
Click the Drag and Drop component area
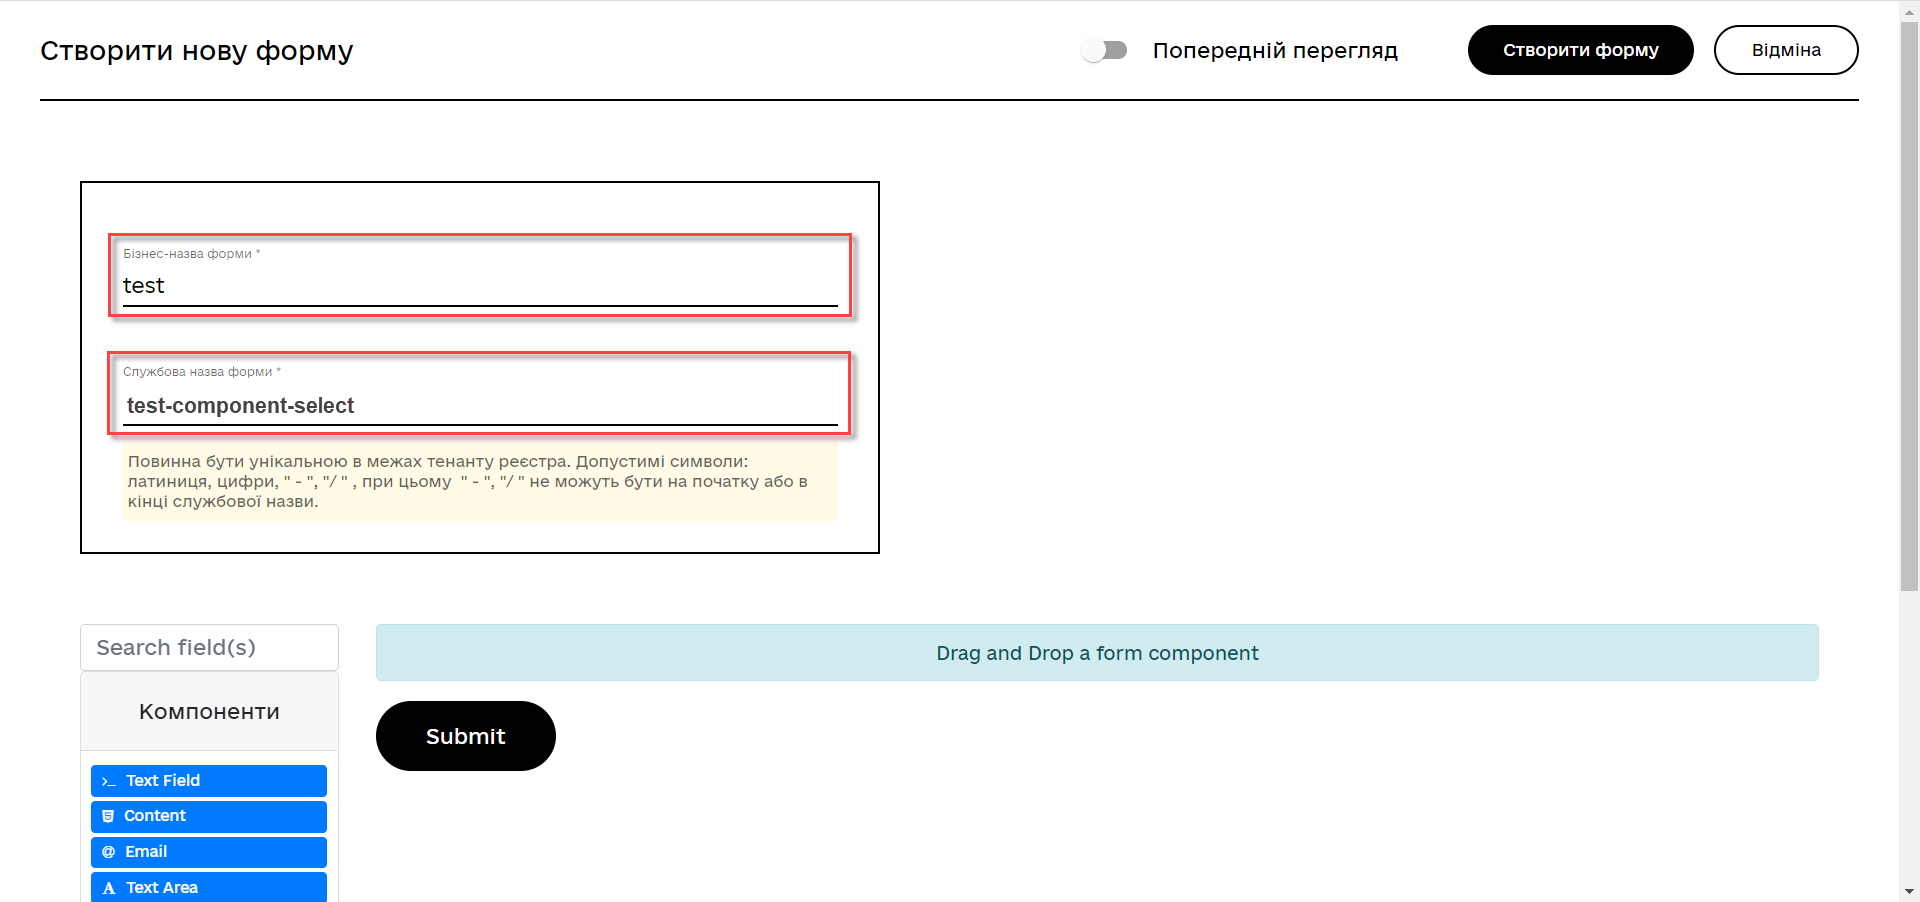tap(1097, 653)
